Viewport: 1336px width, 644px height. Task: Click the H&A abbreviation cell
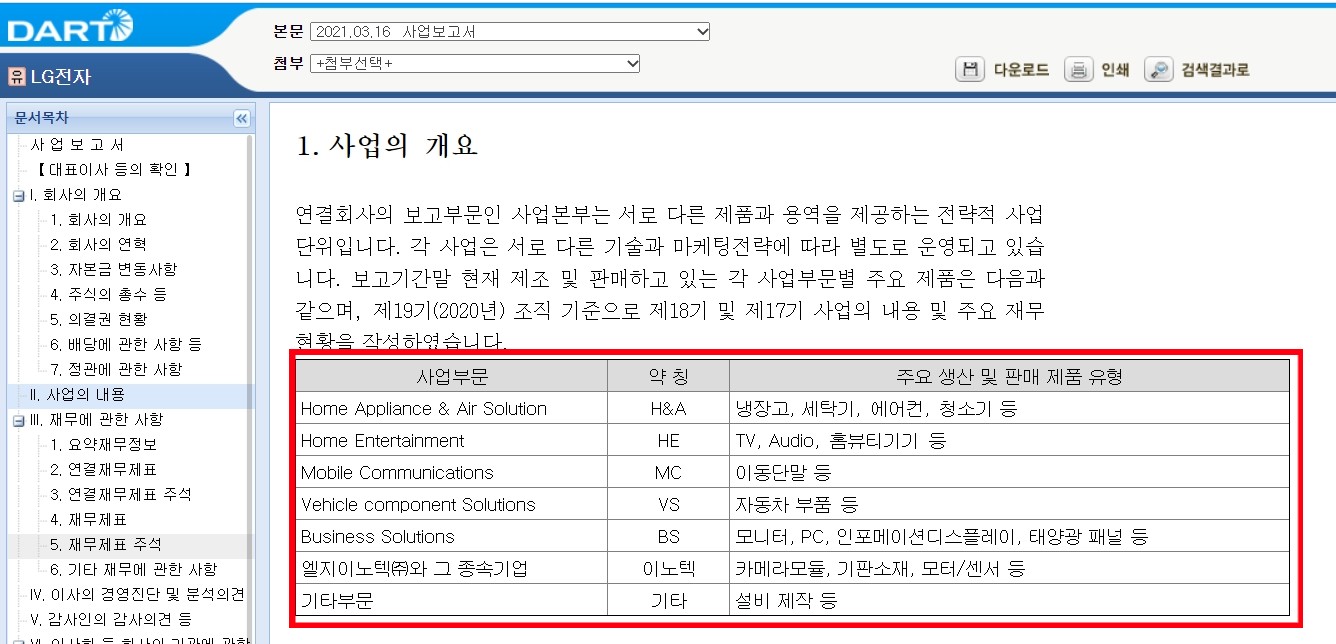[x=668, y=408]
